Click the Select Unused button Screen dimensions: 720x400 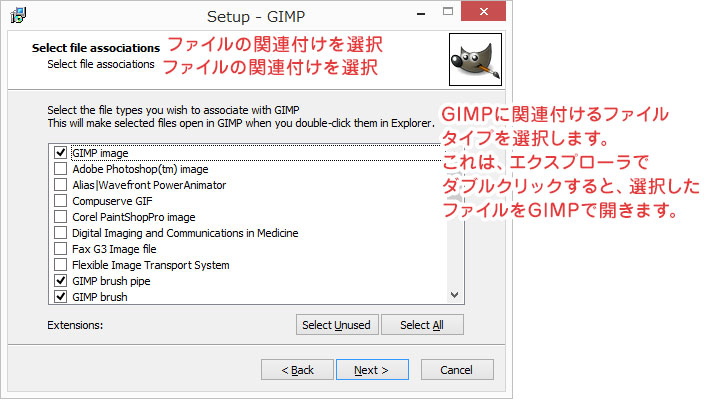[337, 325]
